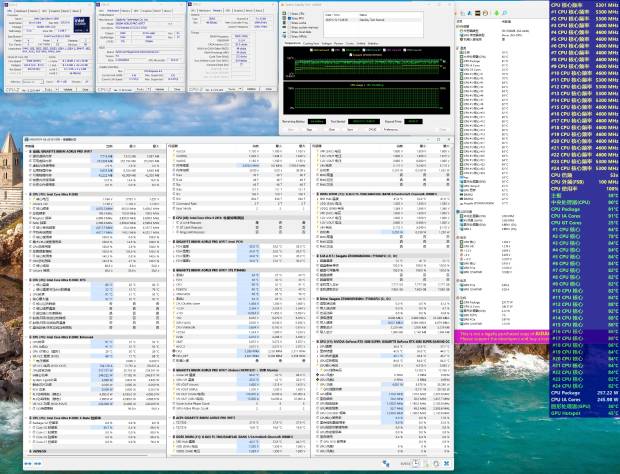620x474 pixels.
Task: Select About tab in third CPU-Z window
Action: coord(258,11)
